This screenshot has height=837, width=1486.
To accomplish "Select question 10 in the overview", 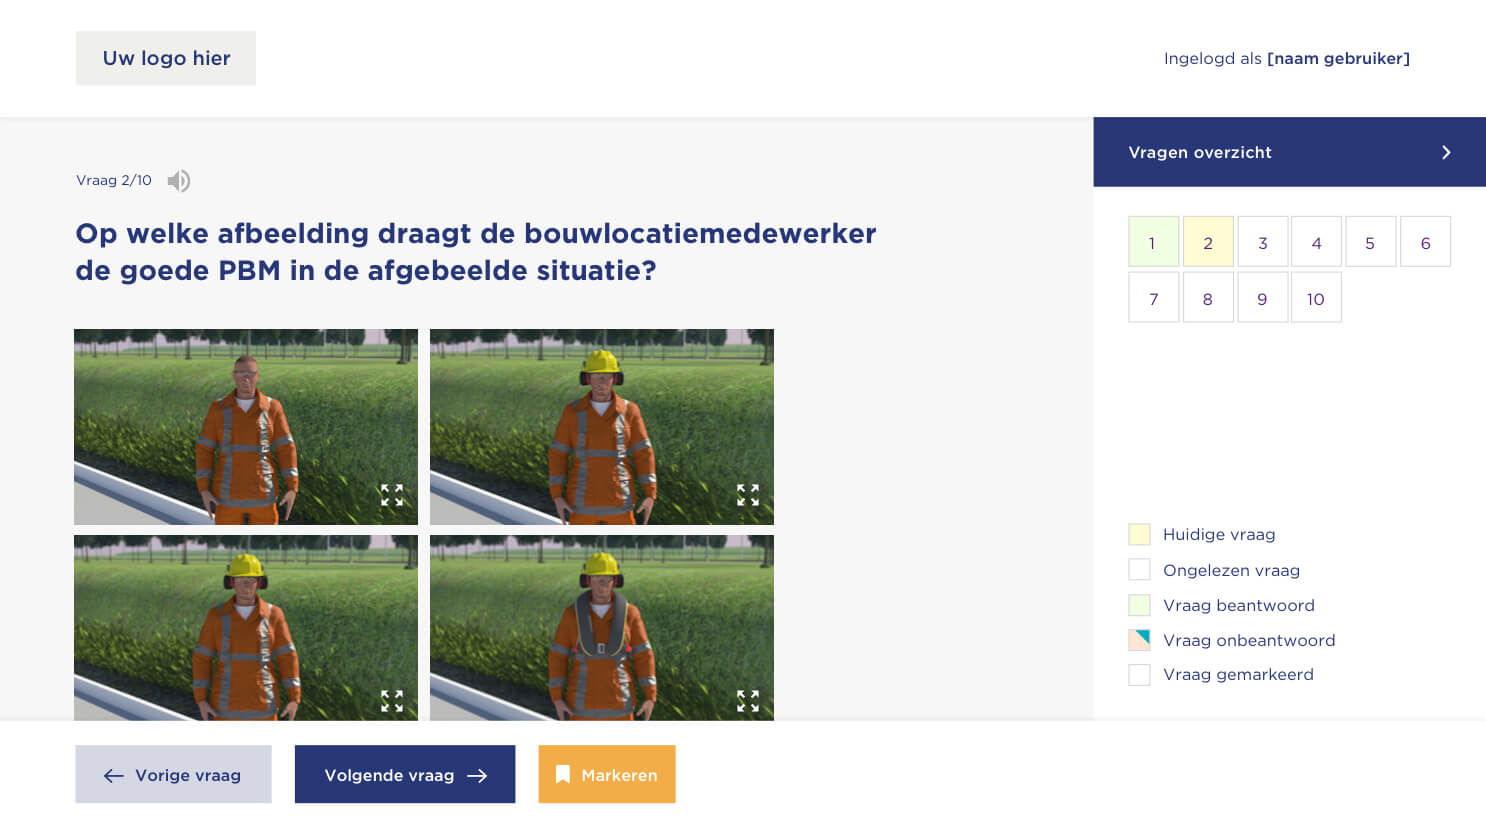I will click(1316, 298).
